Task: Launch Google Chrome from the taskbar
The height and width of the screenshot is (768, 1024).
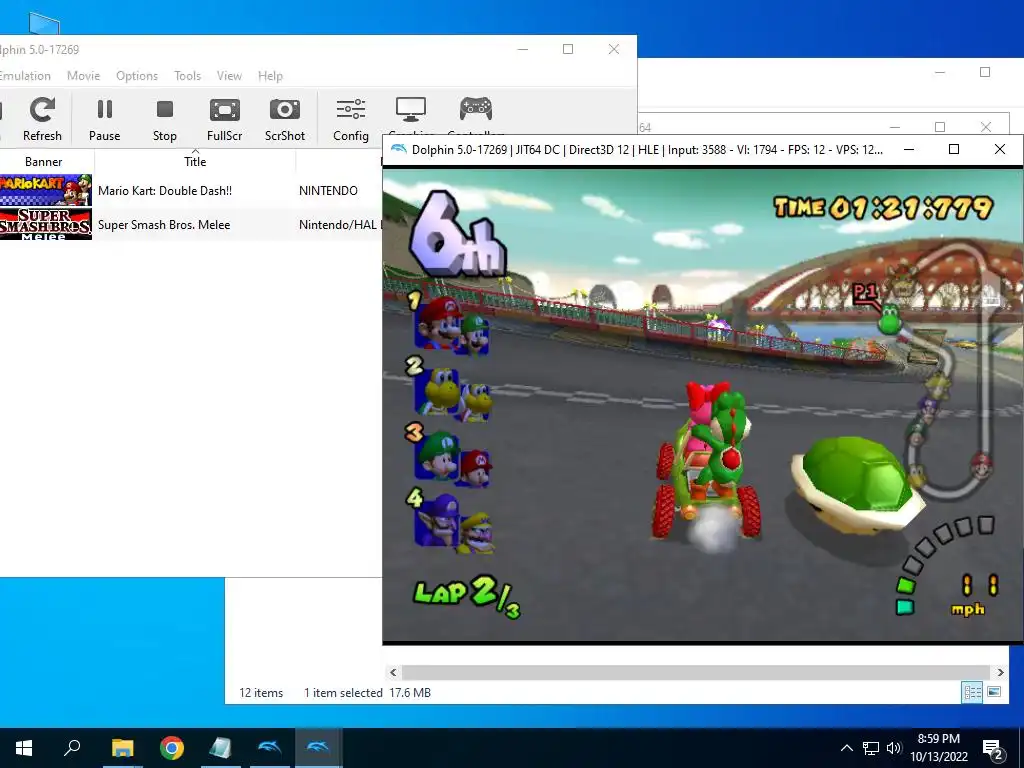Action: pyautogui.click(x=172, y=748)
